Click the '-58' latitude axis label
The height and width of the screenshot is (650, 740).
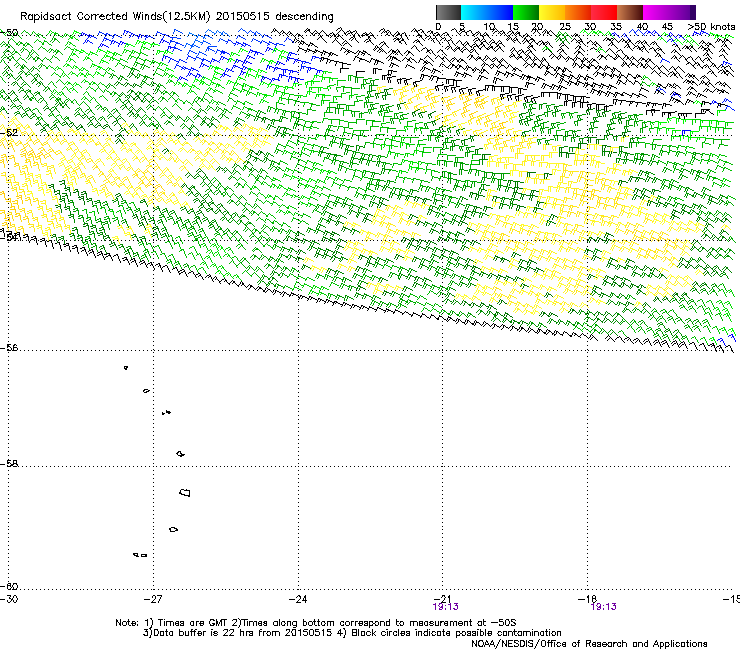click(9, 464)
